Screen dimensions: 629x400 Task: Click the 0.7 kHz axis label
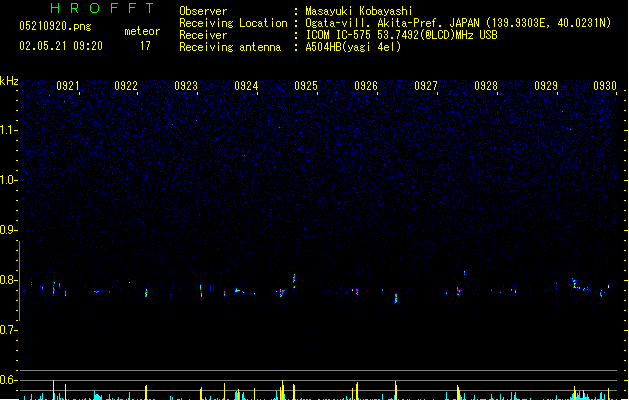coord(8,330)
